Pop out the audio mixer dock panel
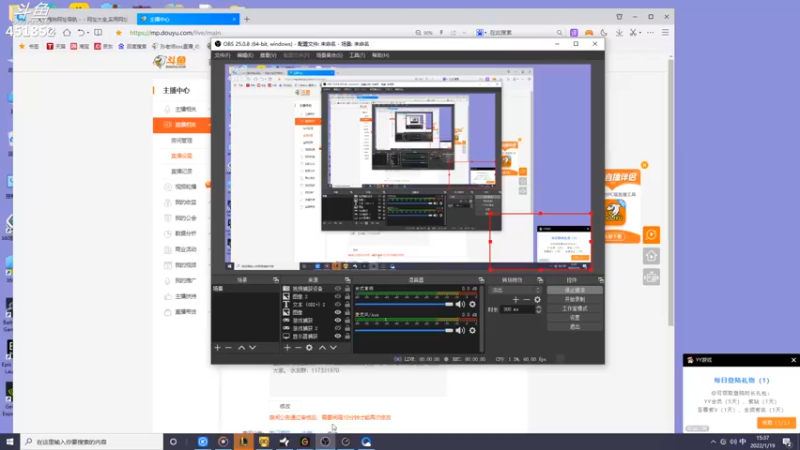 (481, 280)
